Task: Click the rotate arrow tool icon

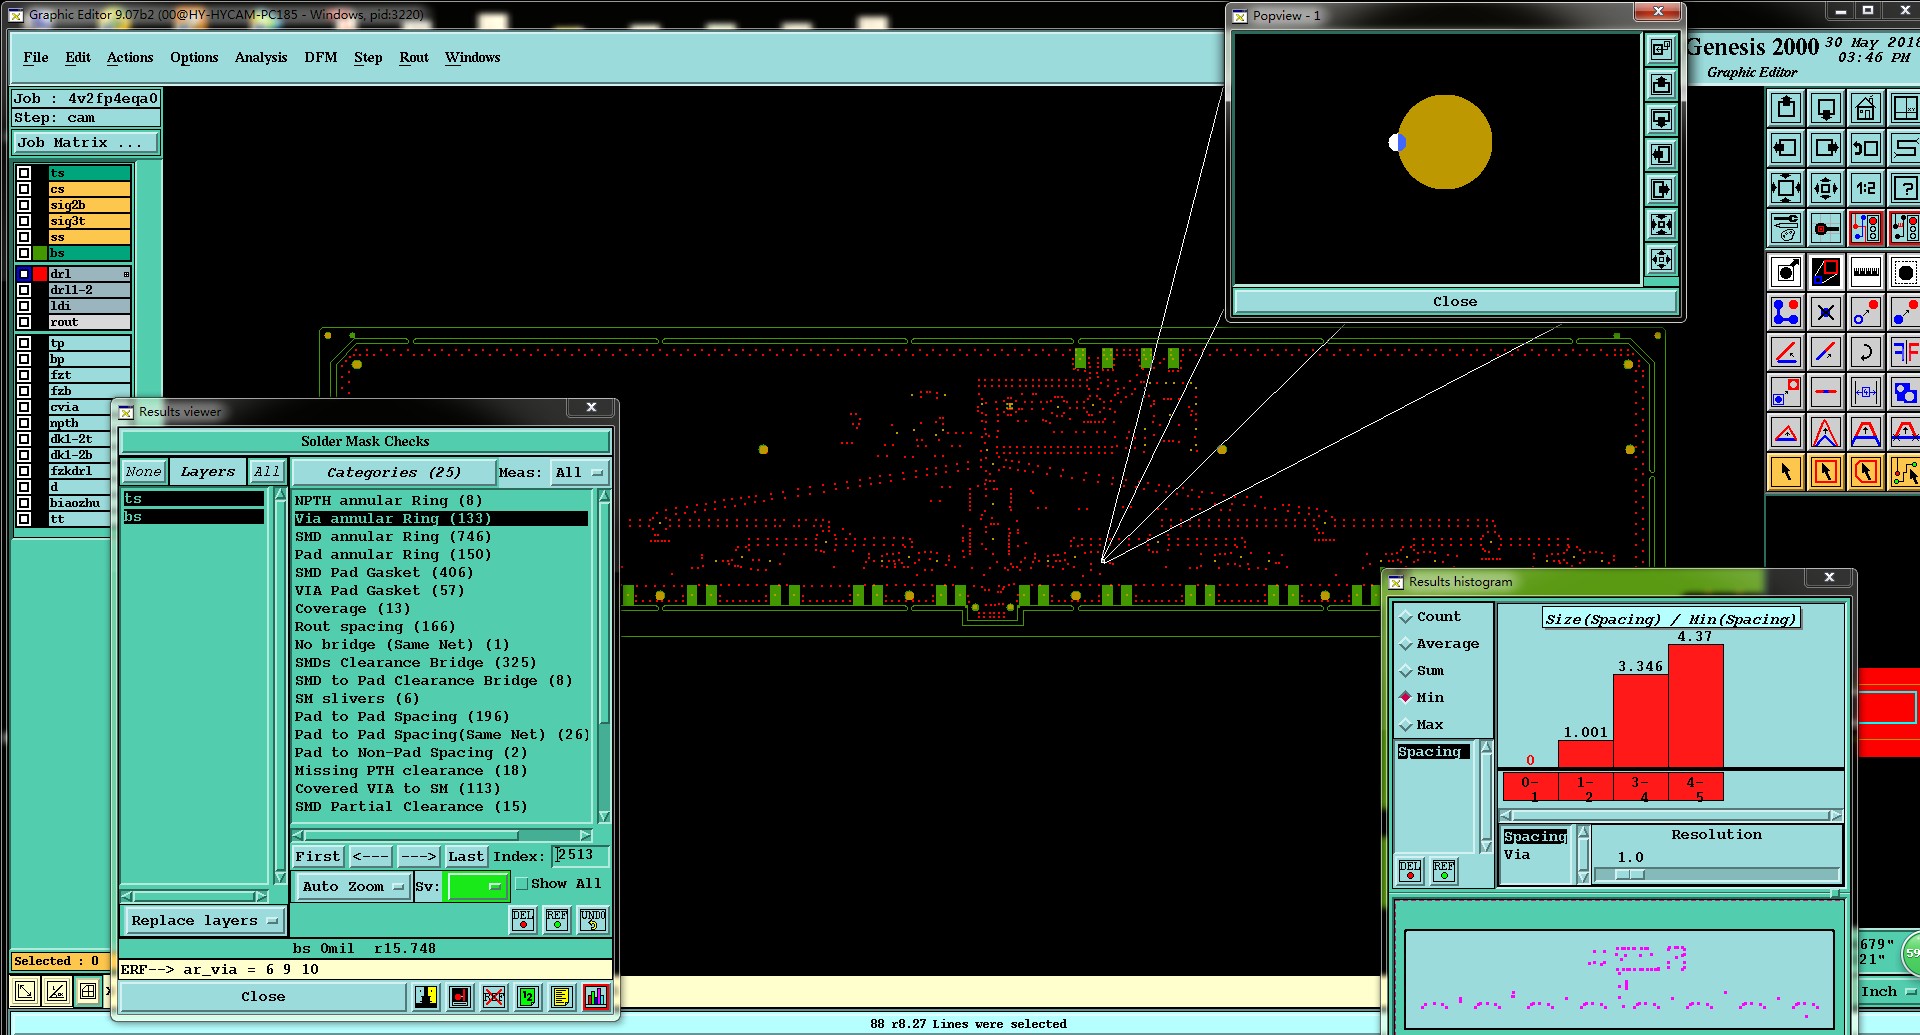Action: pos(1865,352)
